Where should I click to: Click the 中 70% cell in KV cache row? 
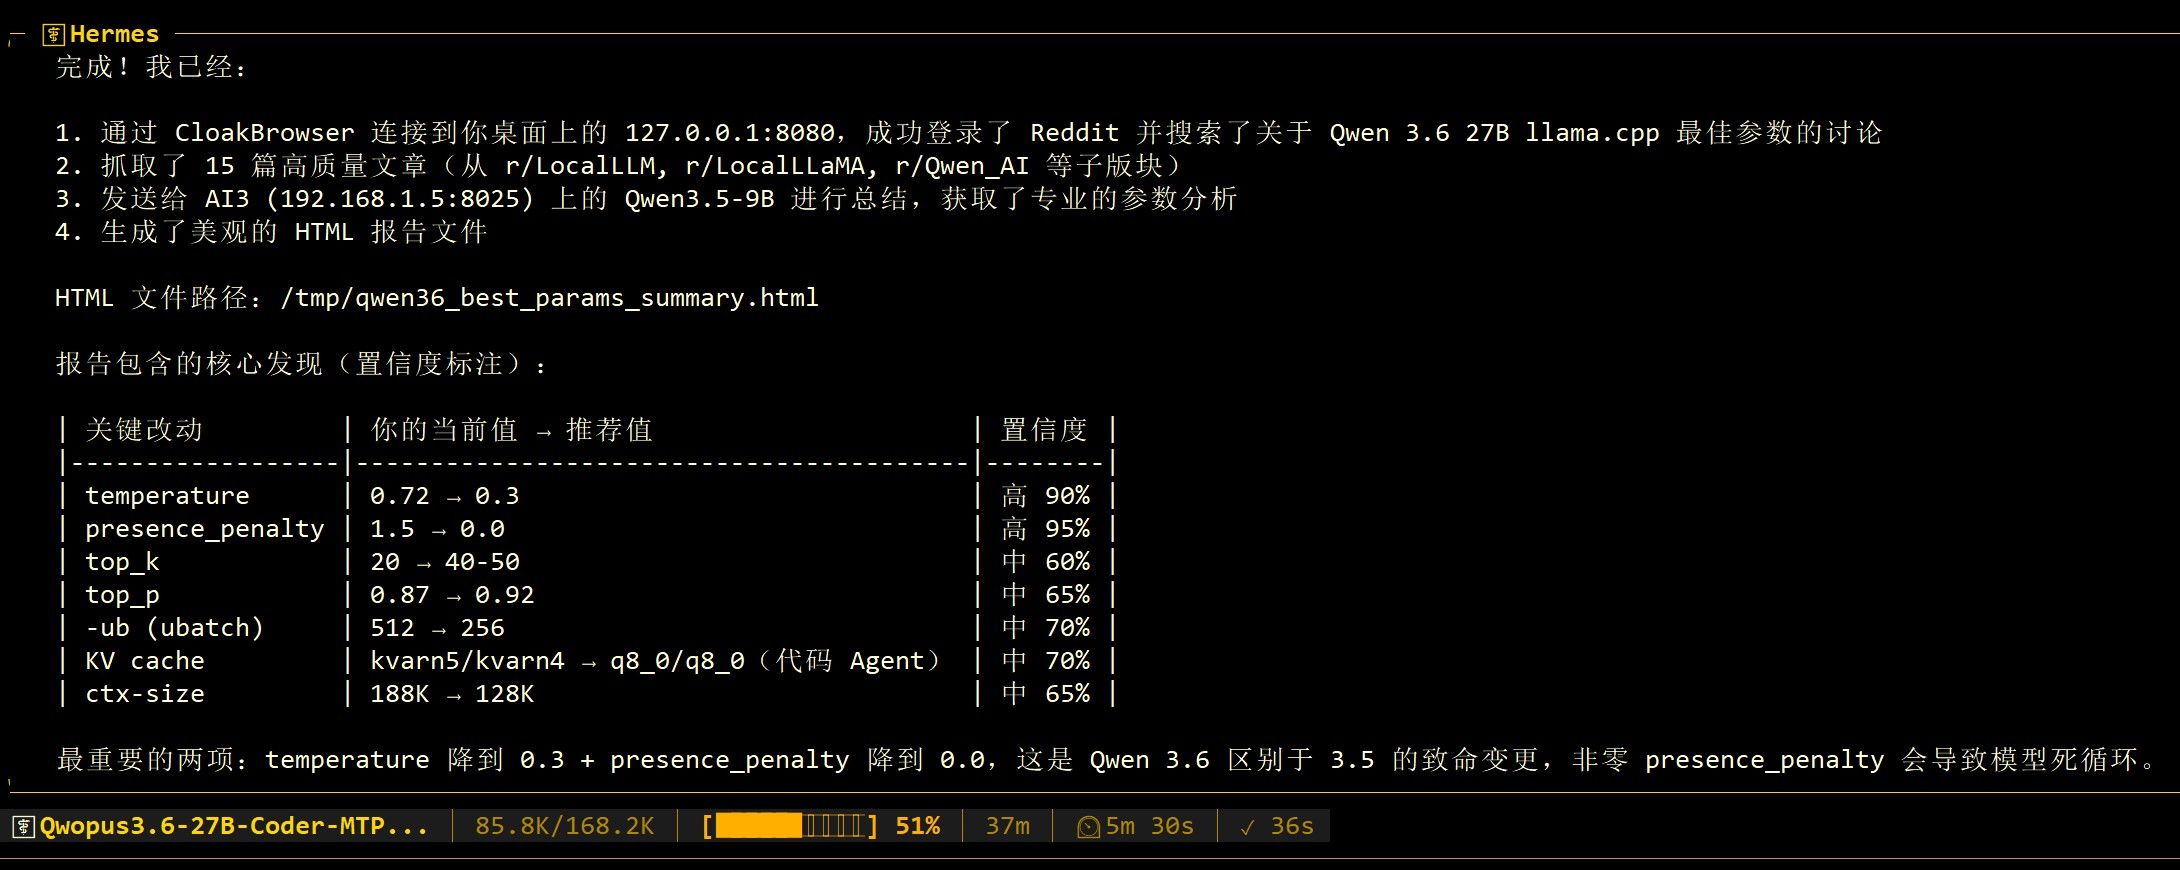pyautogui.click(x=1045, y=661)
